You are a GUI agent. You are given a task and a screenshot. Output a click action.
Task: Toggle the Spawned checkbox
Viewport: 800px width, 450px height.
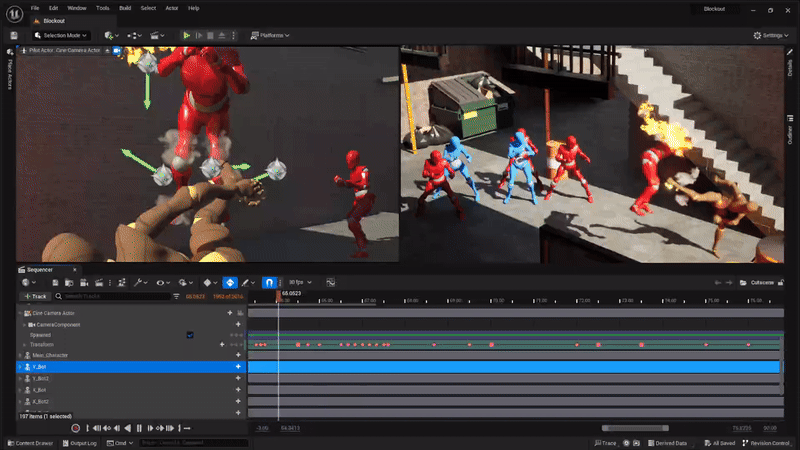coord(189,335)
